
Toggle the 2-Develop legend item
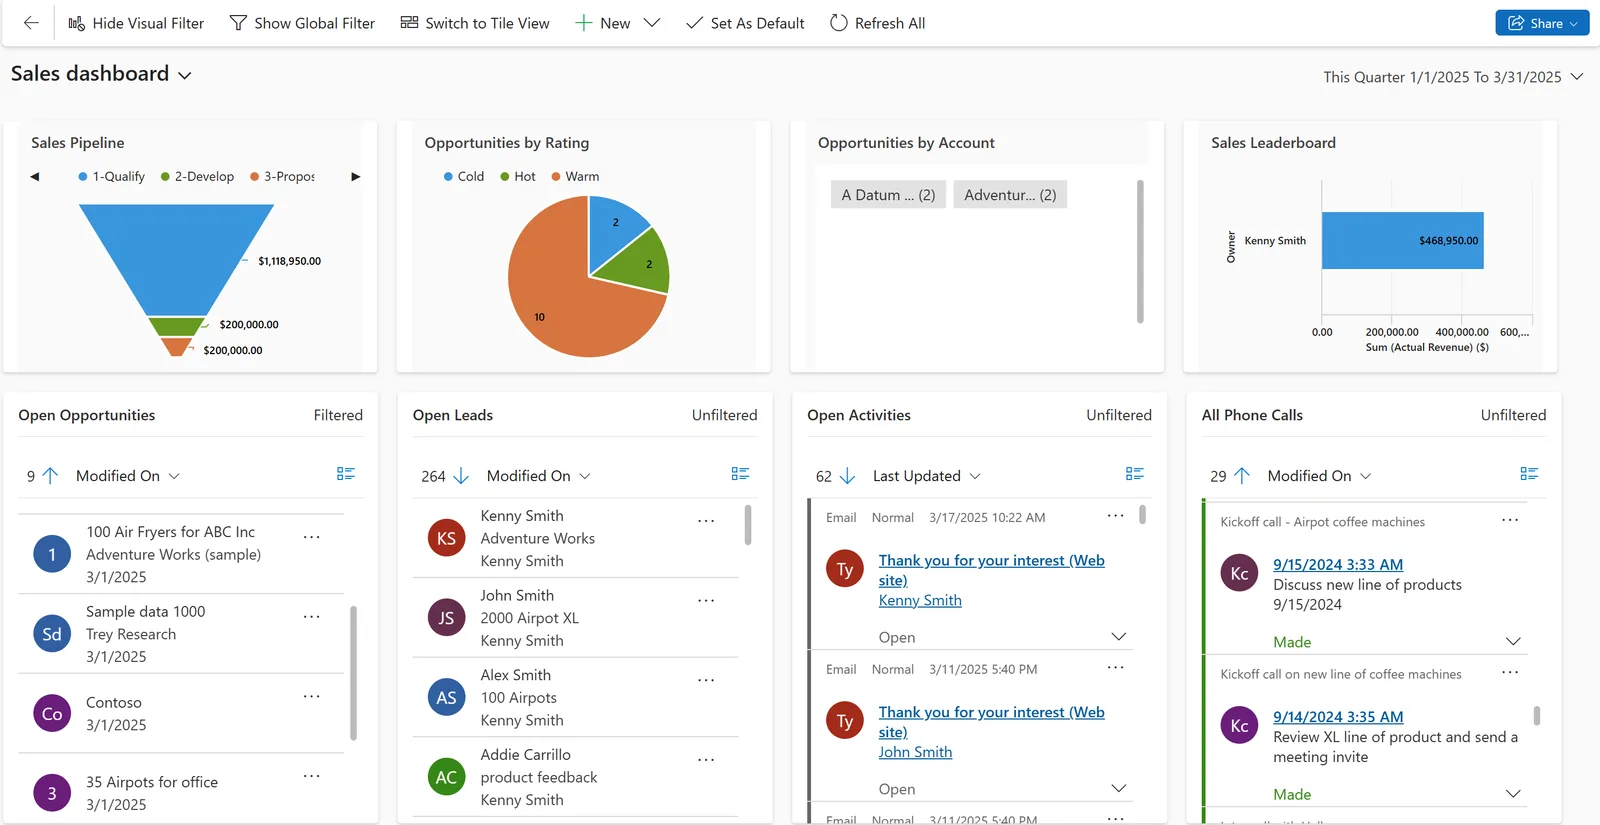197,176
